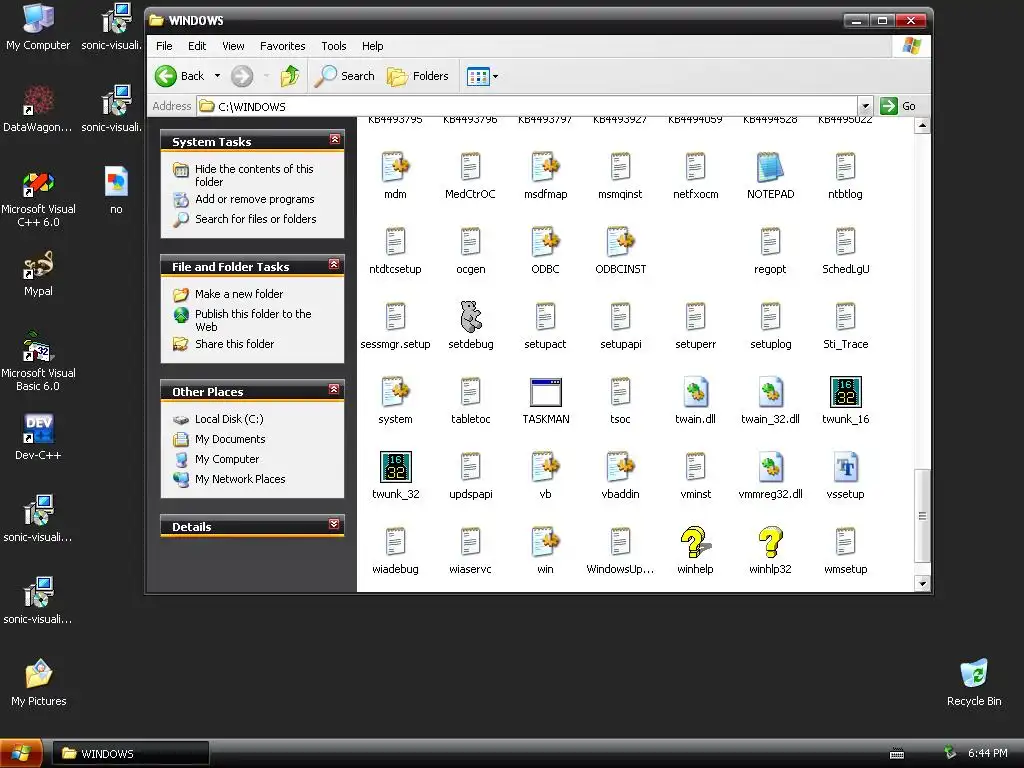Click Publish this folder to the Web
Viewport: 1024px width, 768px height.
(253, 320)
